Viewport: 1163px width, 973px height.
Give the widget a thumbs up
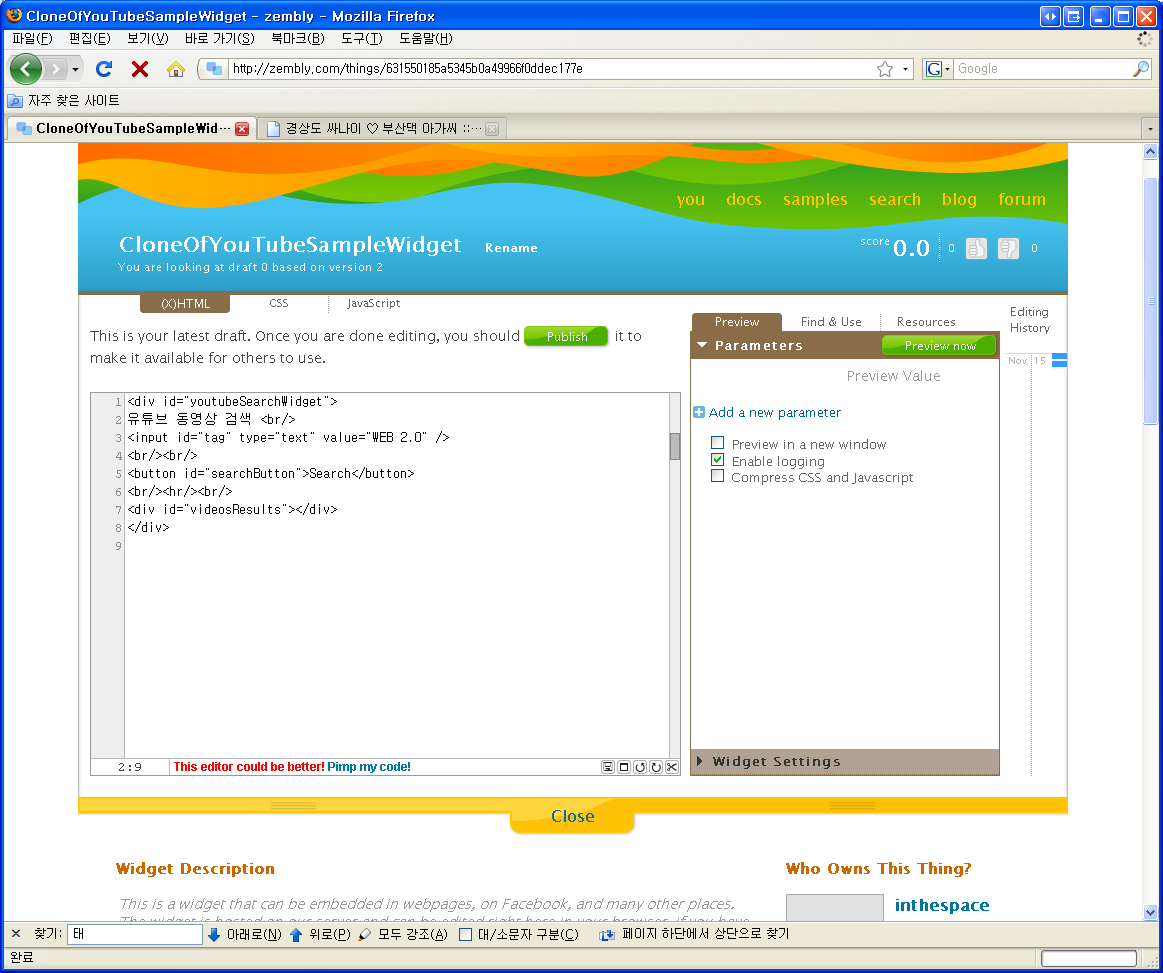(976, 248)
